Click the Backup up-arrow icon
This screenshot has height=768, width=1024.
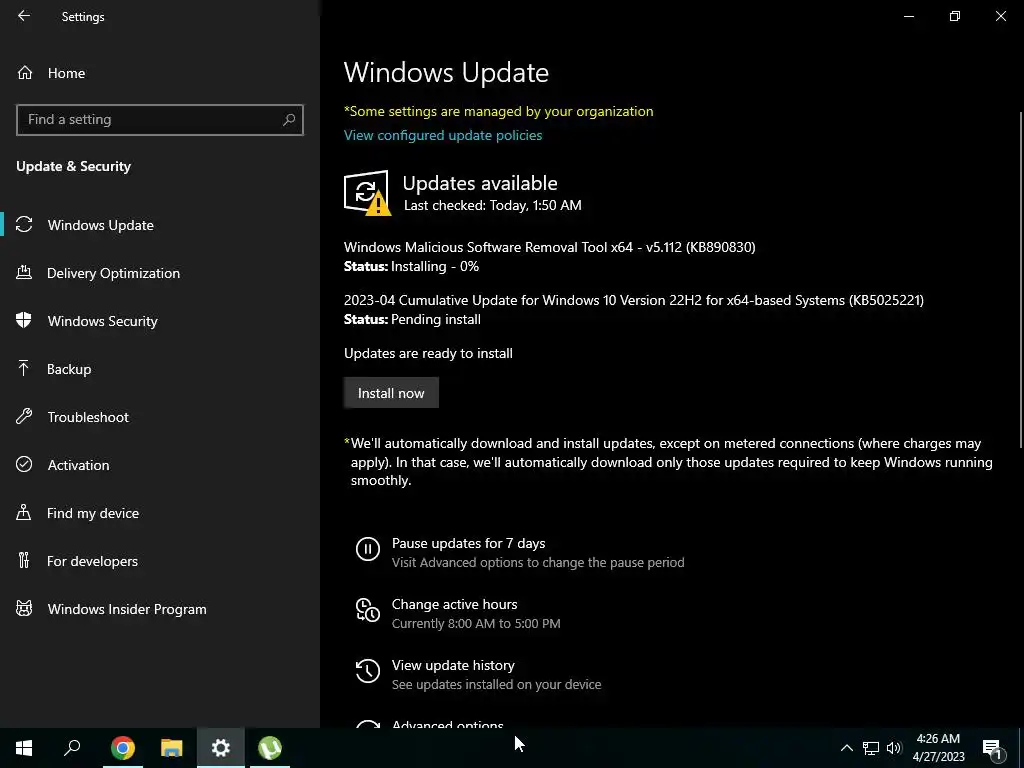24,368
